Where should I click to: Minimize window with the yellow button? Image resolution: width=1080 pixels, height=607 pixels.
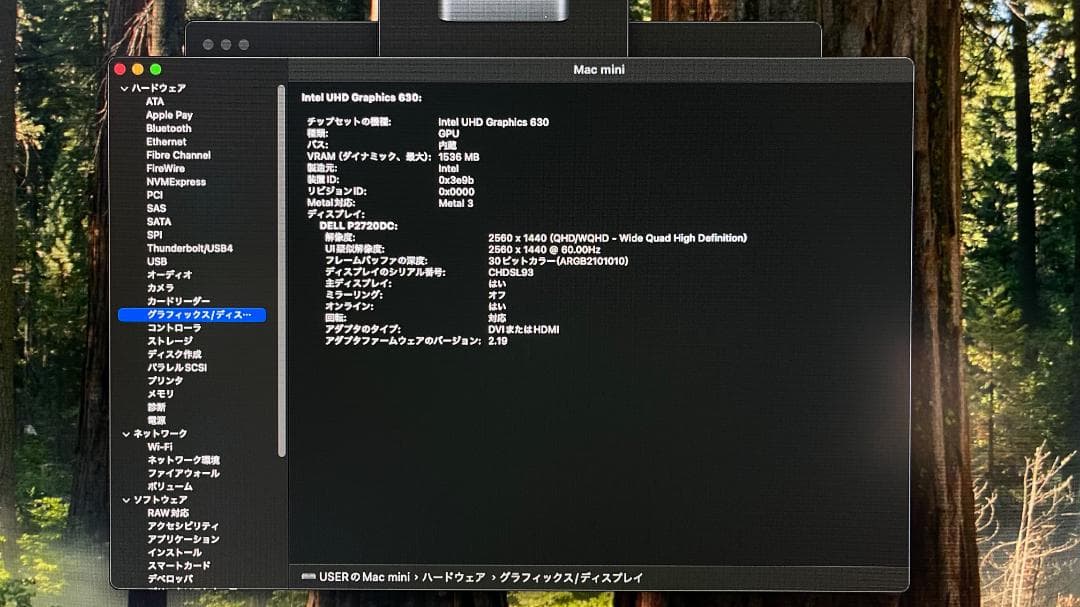pos(138,70)
